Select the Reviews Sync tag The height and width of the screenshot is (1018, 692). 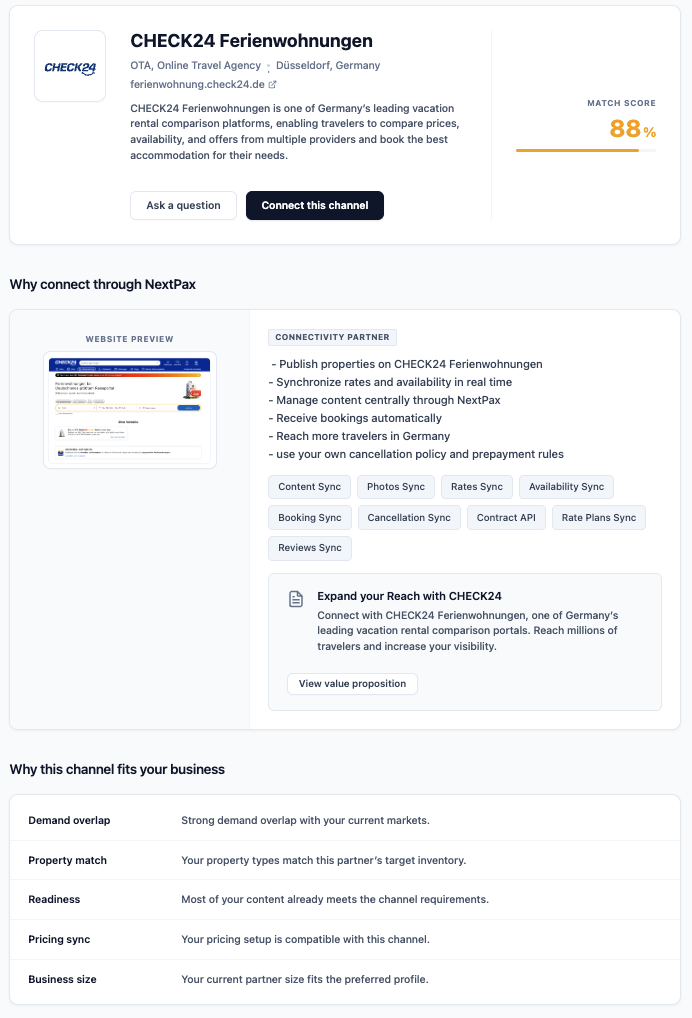(310, 548)
